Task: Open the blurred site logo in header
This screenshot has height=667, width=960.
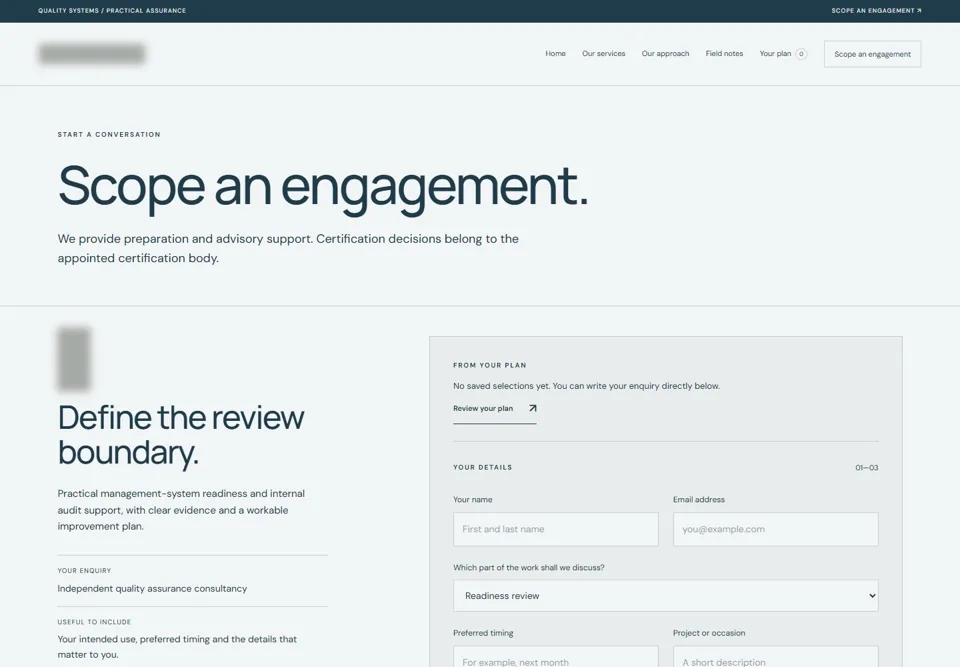Action: tap(92, 54)
